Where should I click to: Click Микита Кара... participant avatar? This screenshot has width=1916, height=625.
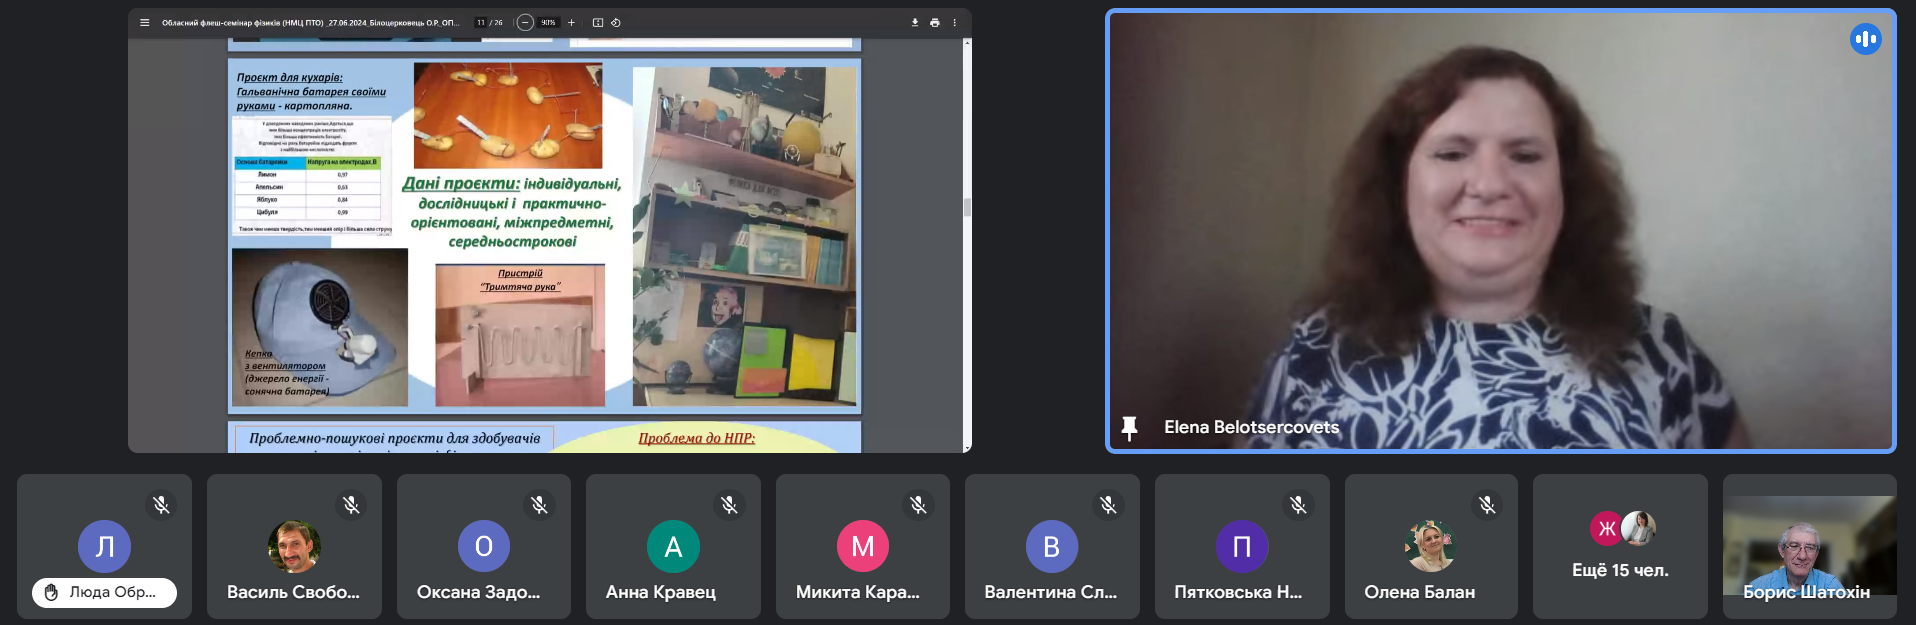tap(862, 546)
